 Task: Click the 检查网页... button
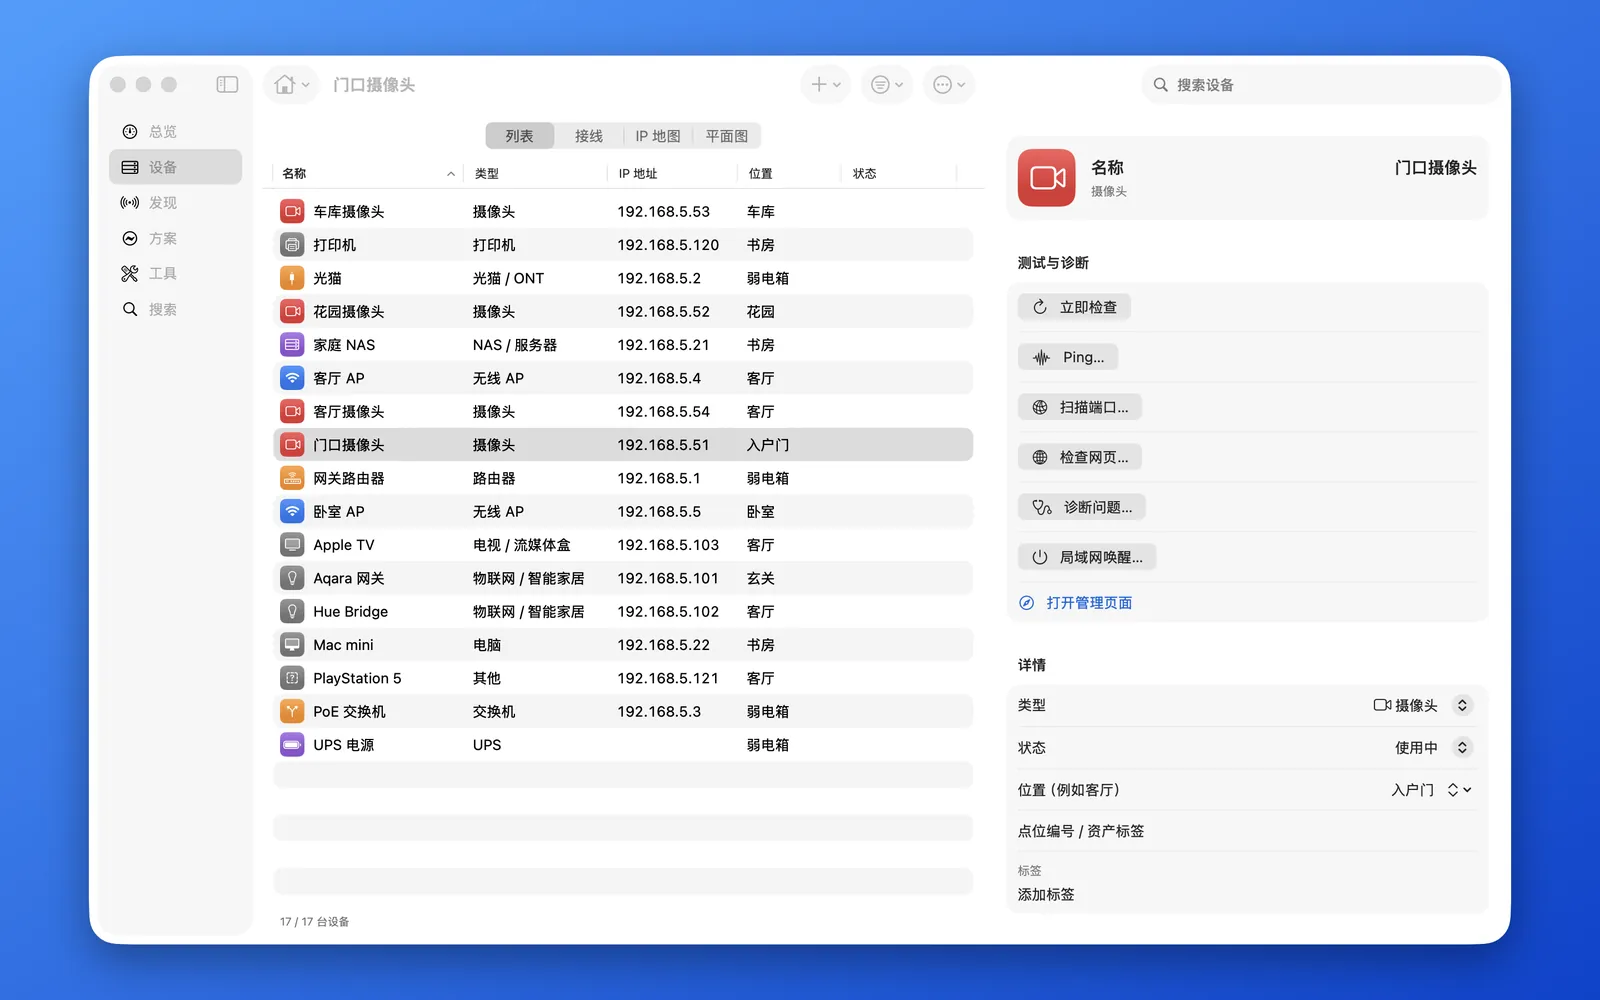coord(1080,457)
